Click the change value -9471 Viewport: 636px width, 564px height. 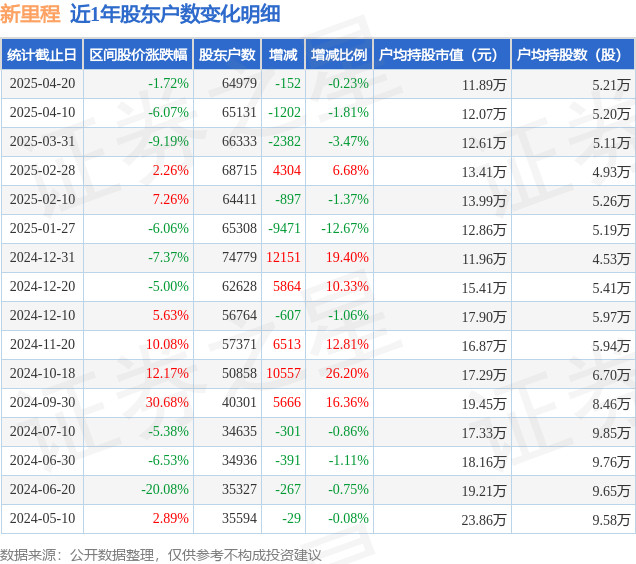[x=284, y=228]
